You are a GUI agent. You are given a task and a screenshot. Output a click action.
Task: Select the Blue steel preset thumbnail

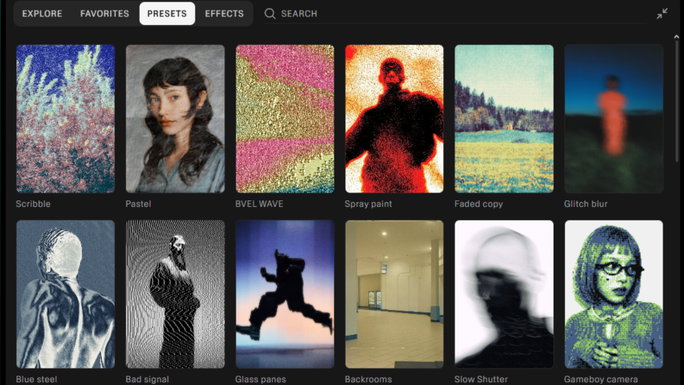coord(65,294)
